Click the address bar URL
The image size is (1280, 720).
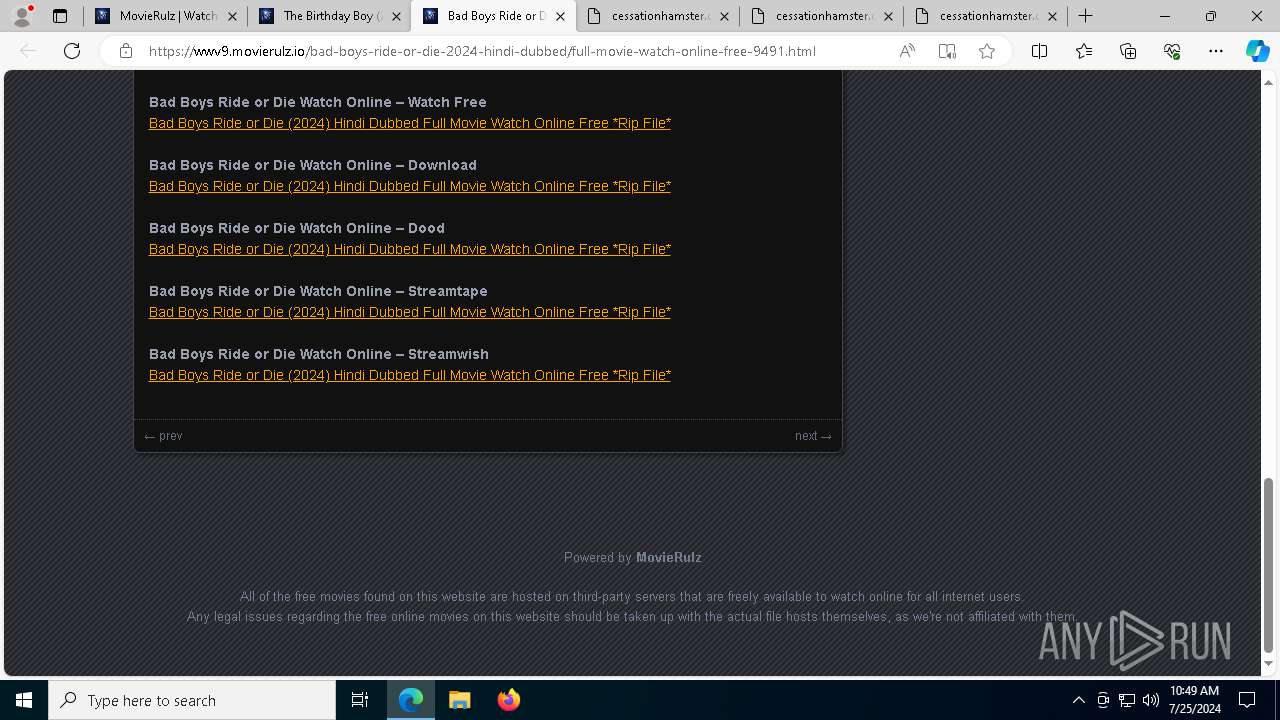coord(482,51)
